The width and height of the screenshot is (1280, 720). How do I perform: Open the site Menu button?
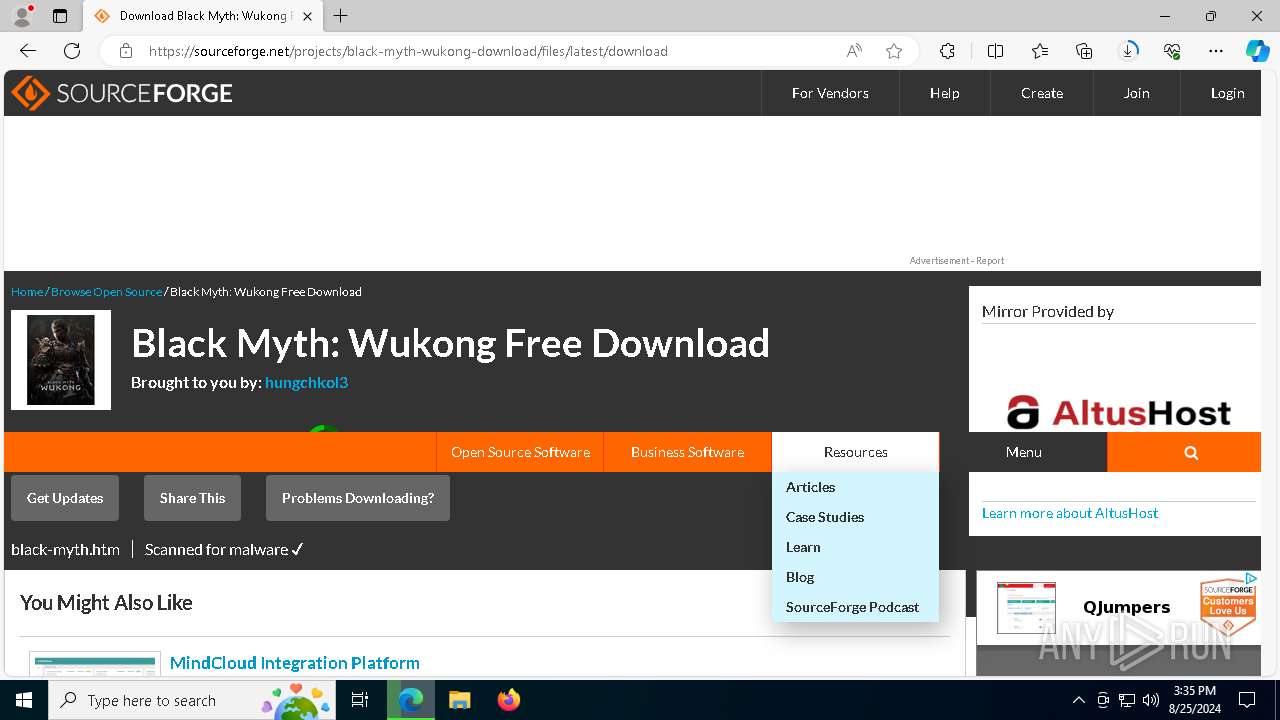[1023, 452]
